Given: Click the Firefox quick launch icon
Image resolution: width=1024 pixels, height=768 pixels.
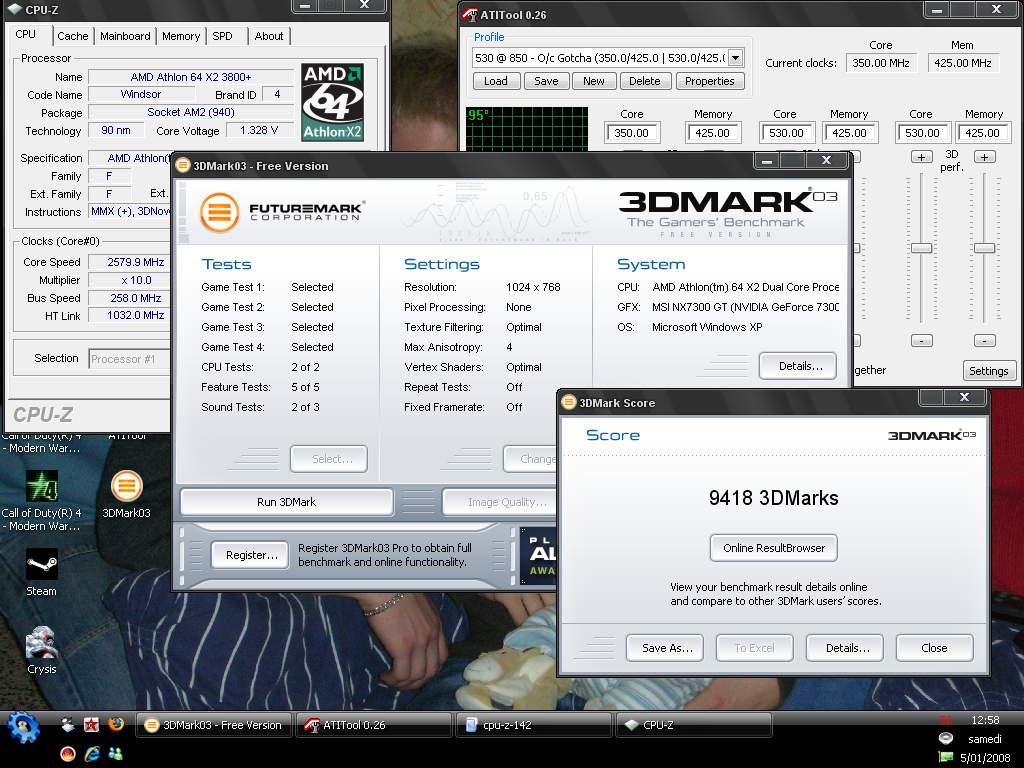Looking at the screenshot, I should (x=116, y=724).
